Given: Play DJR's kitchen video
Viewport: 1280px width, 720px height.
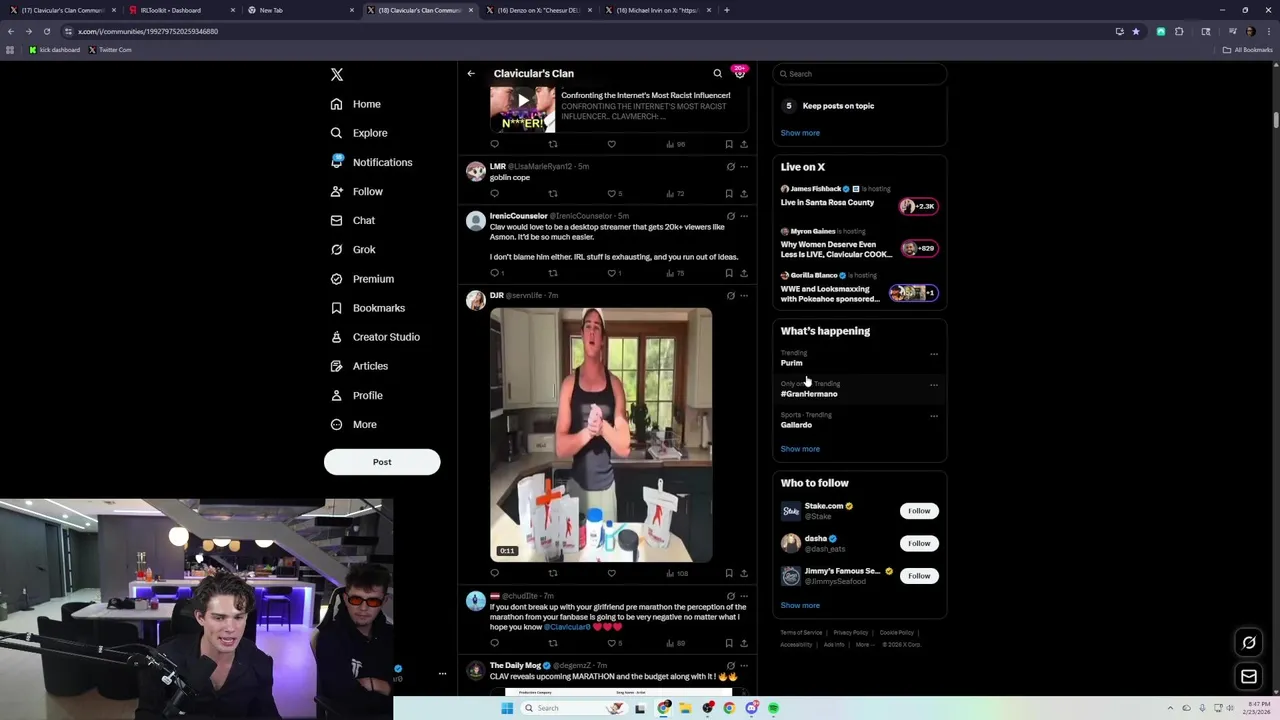Looking at the screenshot, I should (x=601, y=435).
